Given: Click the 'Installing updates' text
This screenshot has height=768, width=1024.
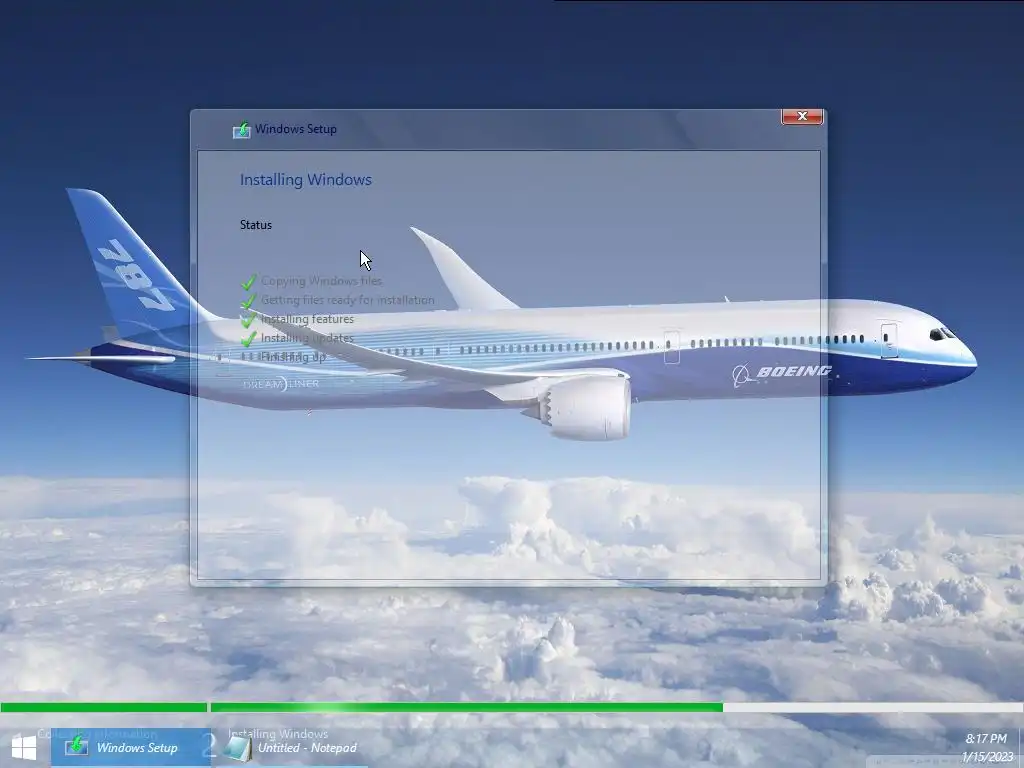Looking at the screenshot, I should 307,338.
